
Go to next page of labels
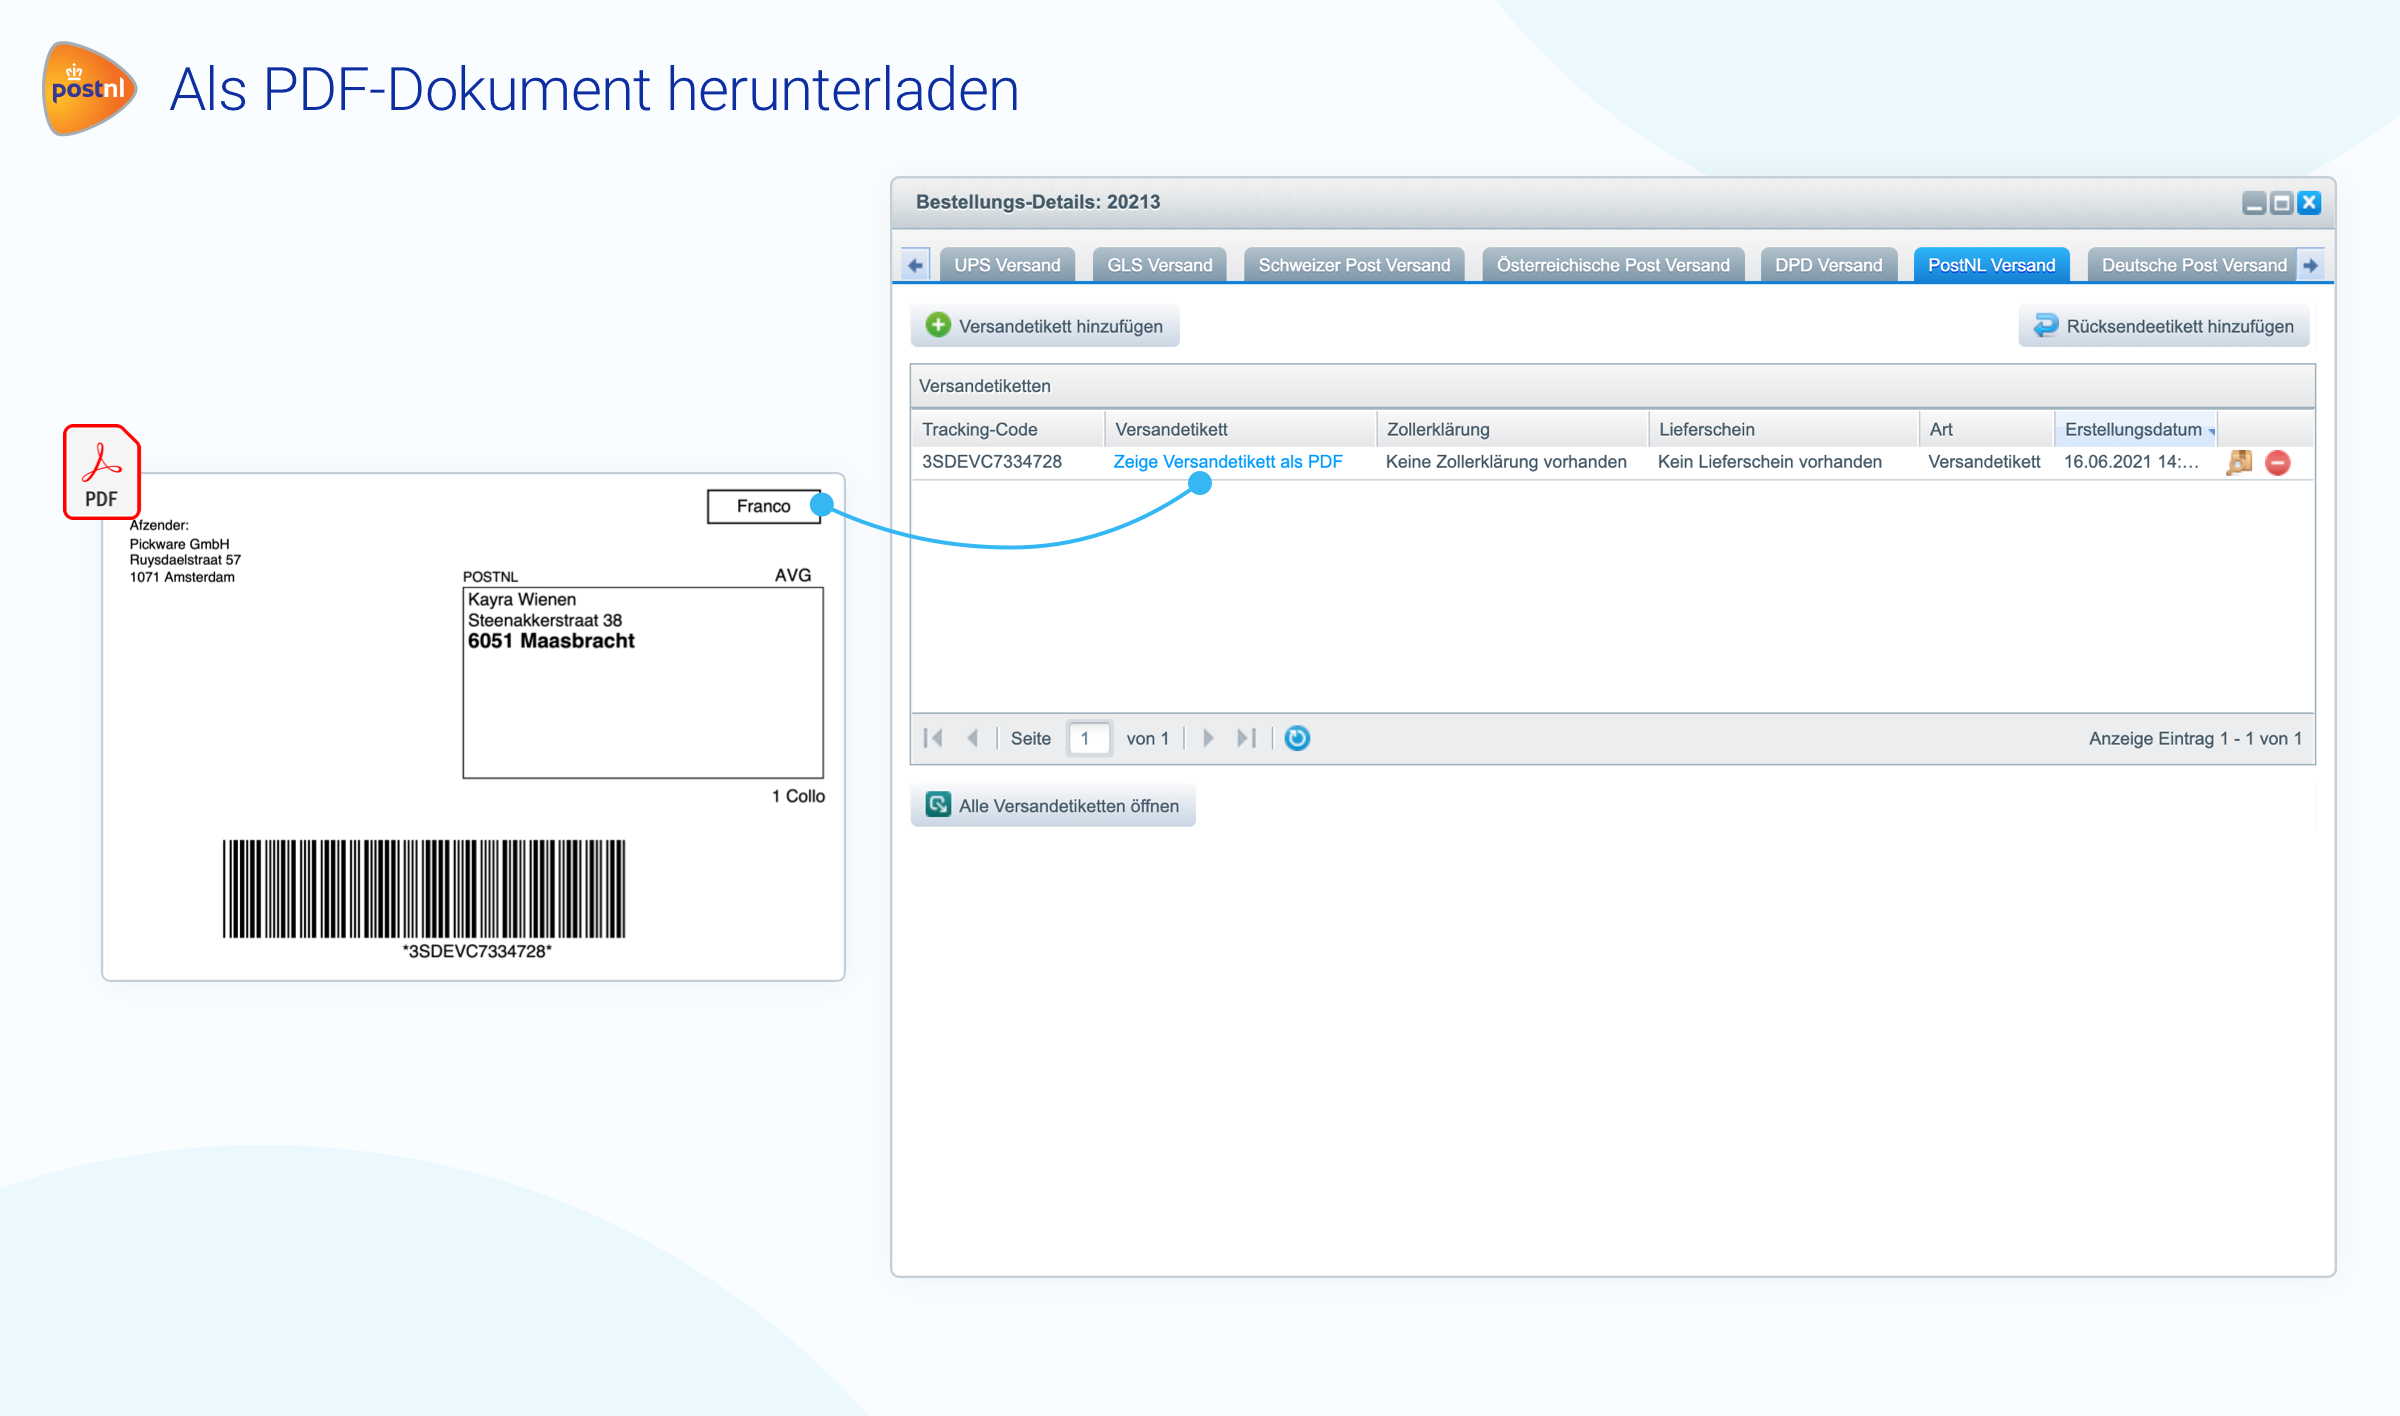click(1208, 738)
